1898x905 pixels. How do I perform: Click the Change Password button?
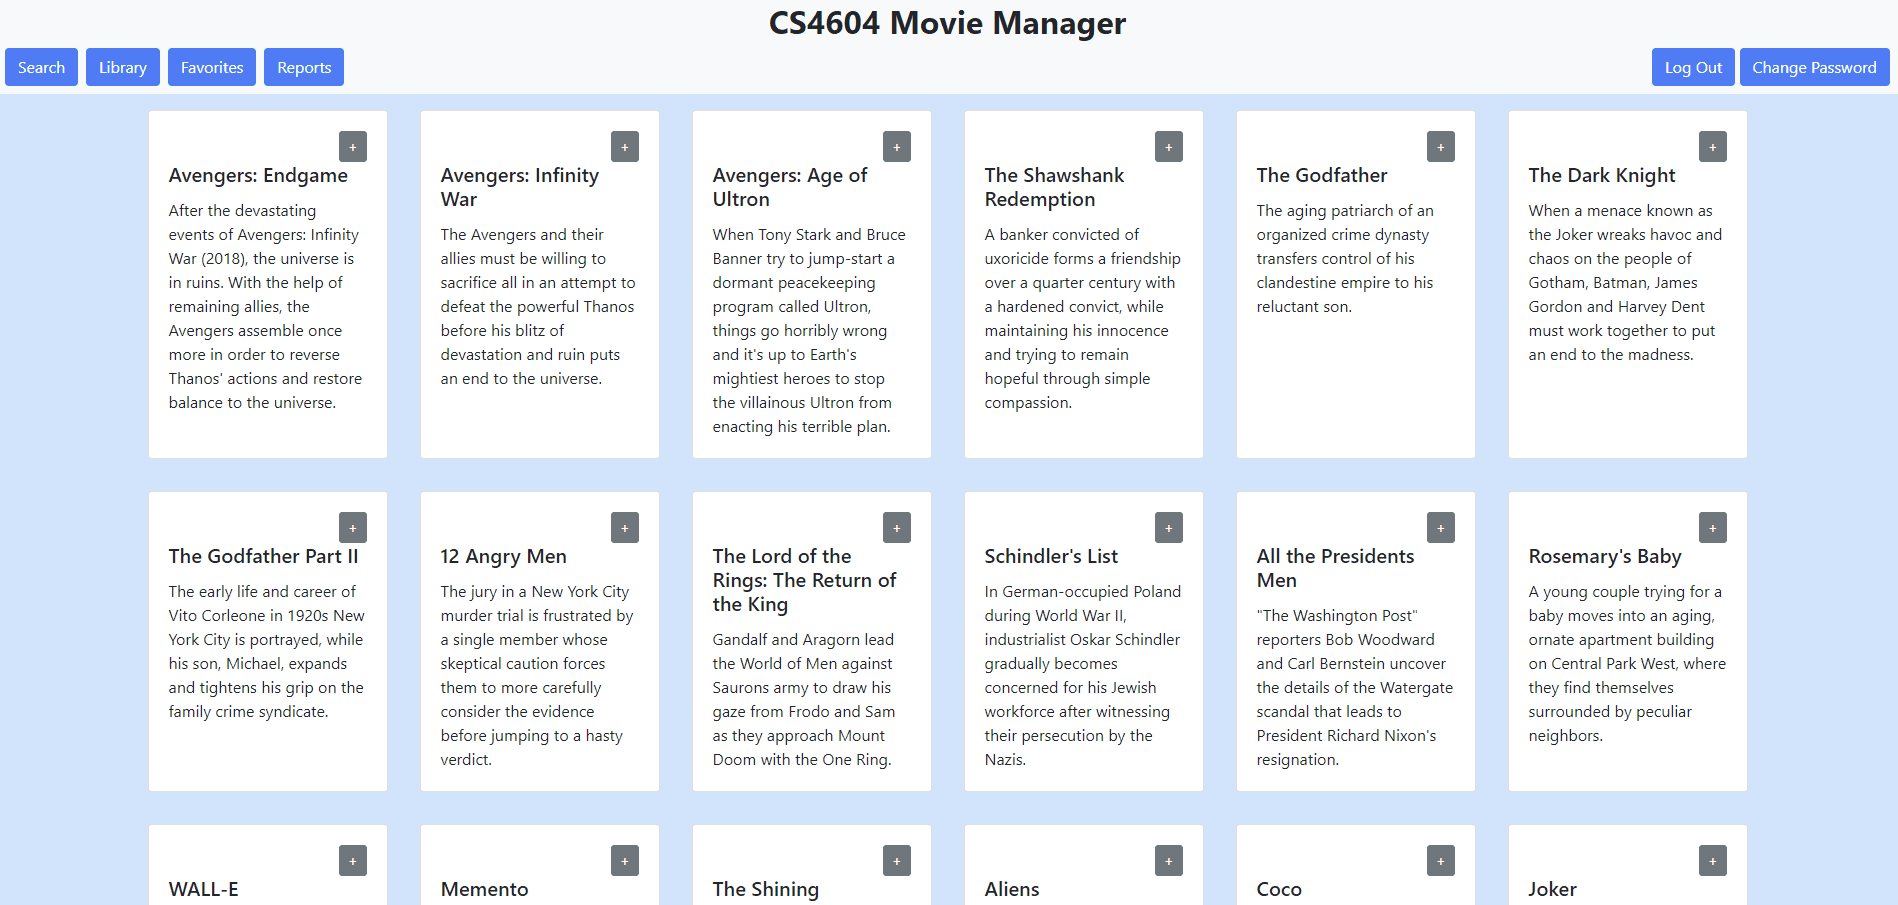point(1814,67)
